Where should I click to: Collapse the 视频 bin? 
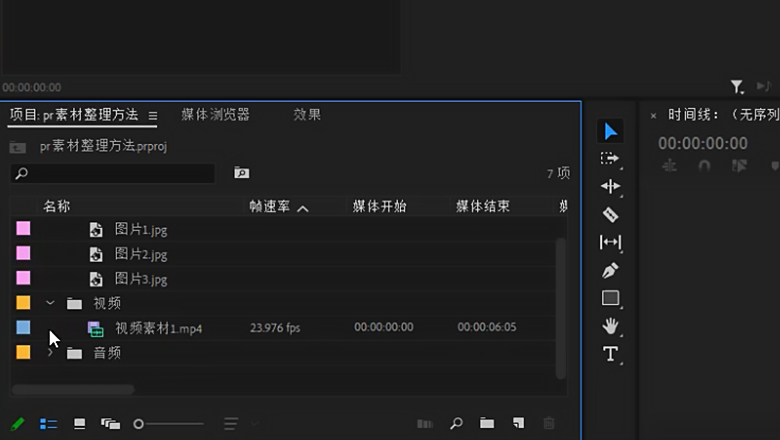[50, 302]
